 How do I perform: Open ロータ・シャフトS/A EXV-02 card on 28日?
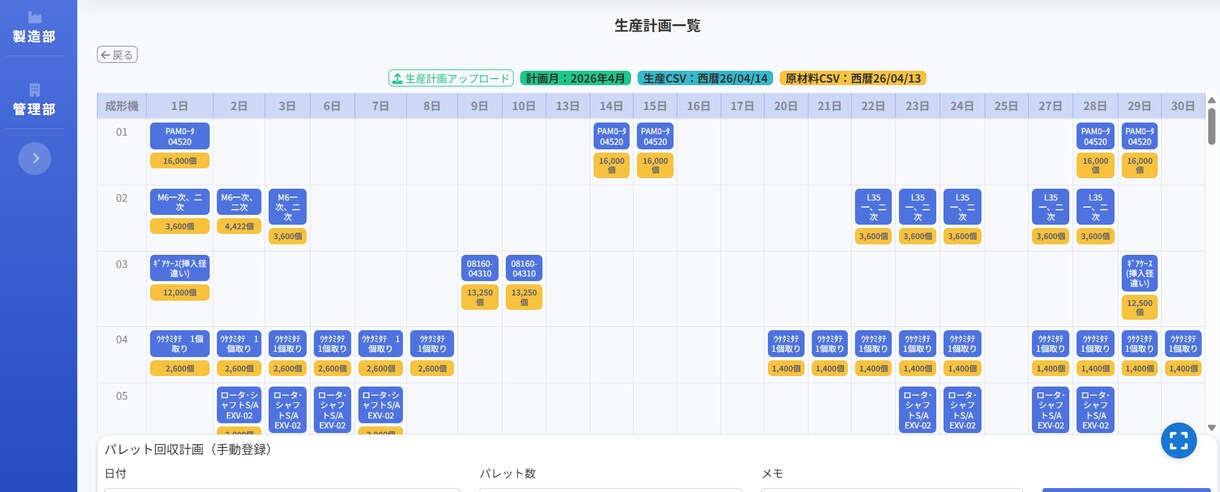pos(1096,410)
